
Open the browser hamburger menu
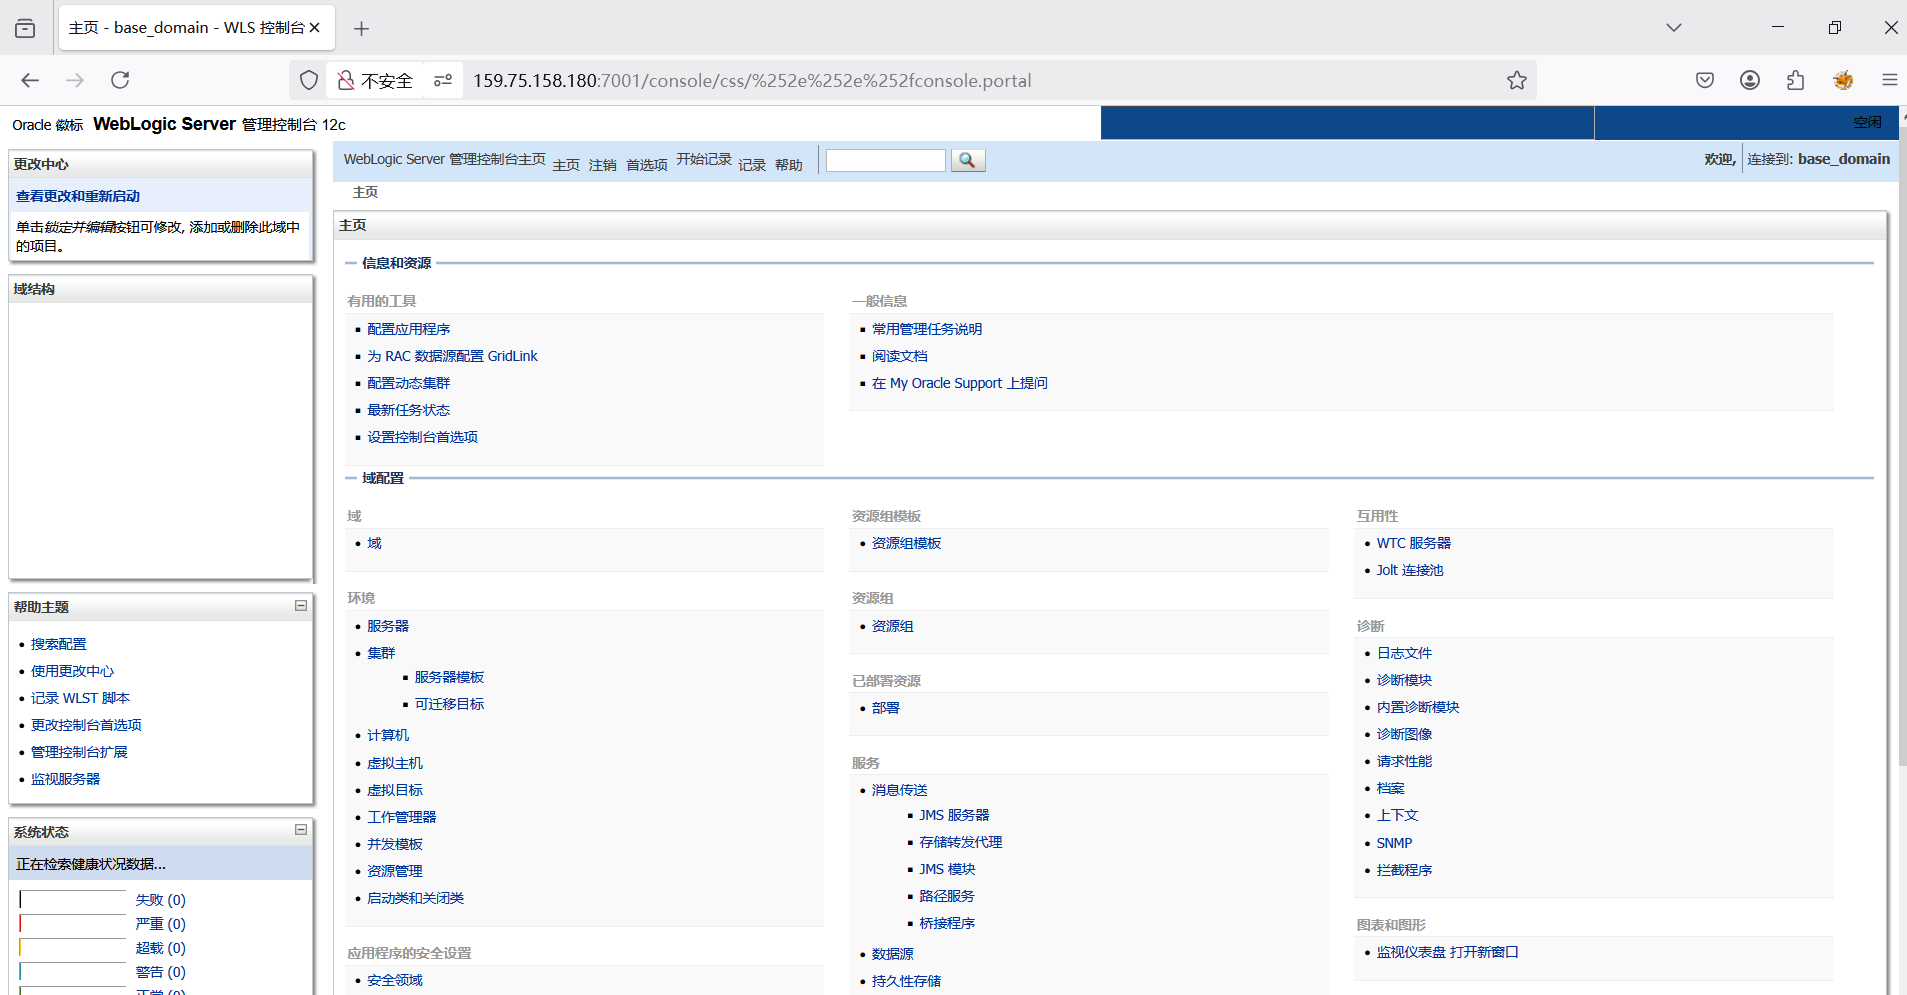coord(1889,80)
